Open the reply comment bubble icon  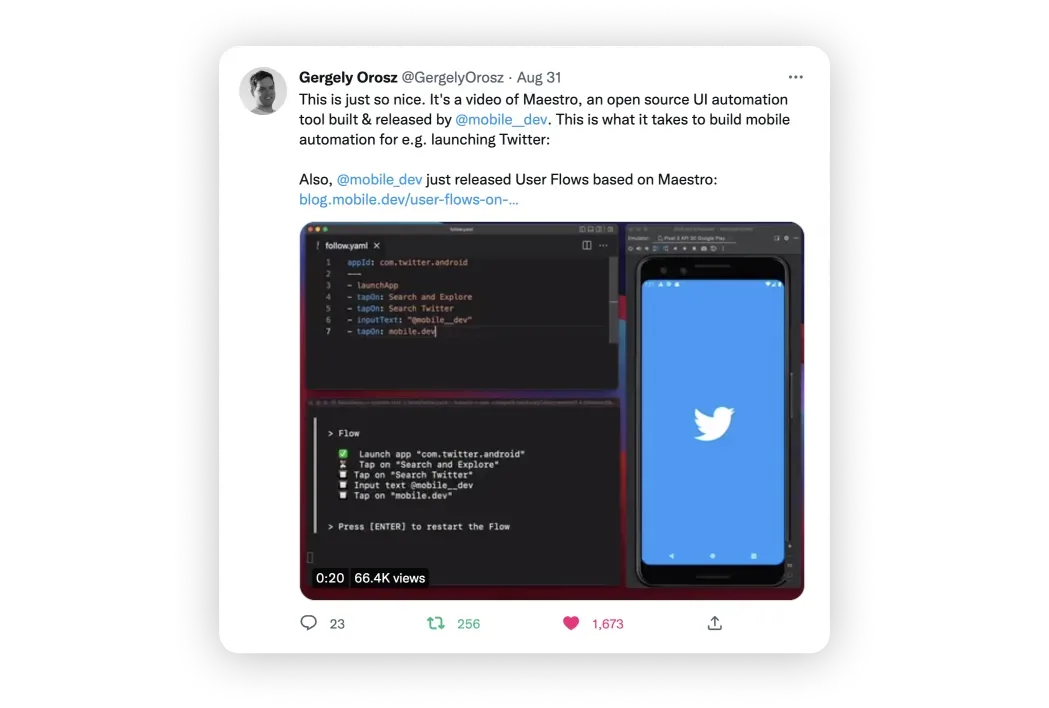308,623
